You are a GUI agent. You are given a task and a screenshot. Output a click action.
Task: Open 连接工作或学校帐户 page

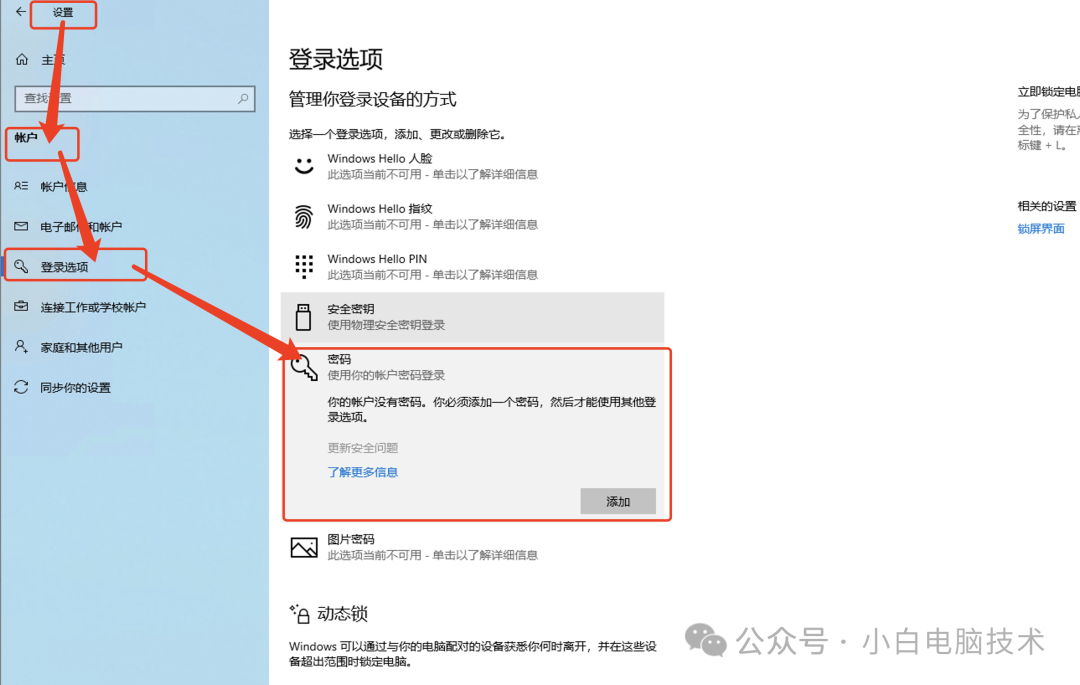(x=93, y=307)
